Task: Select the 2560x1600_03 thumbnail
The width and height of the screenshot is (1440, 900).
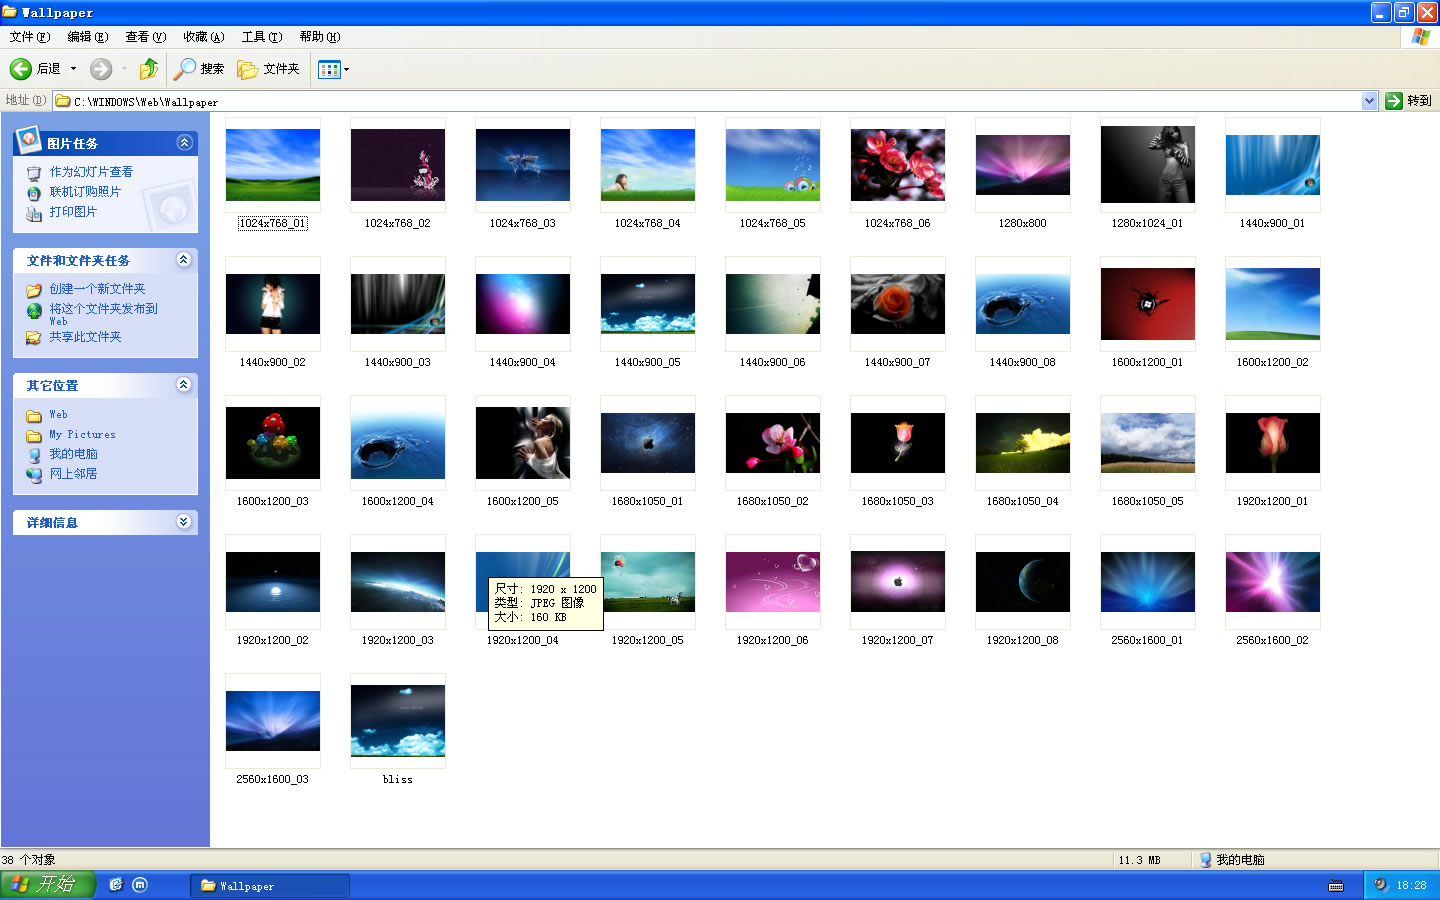Action: 273,721
